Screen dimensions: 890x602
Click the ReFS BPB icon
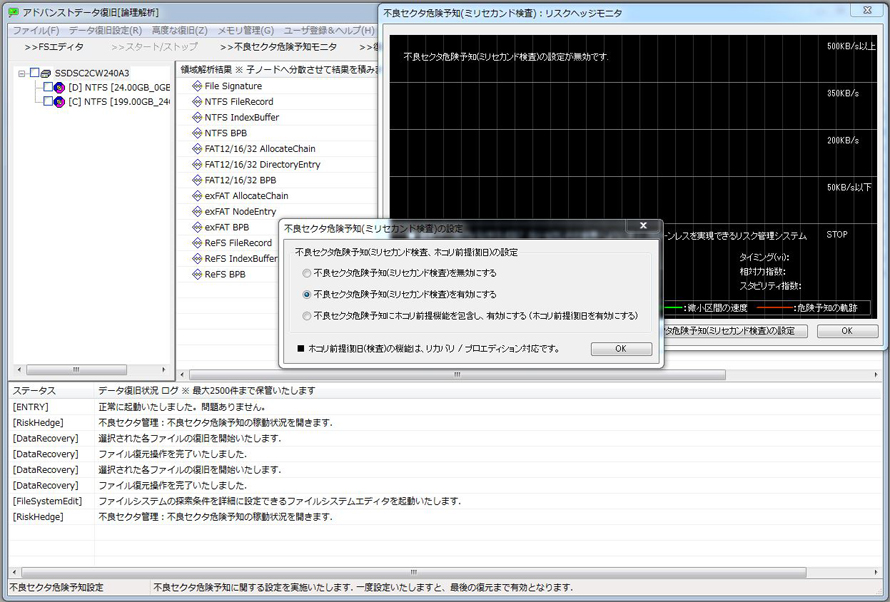(x=197, y=275)
